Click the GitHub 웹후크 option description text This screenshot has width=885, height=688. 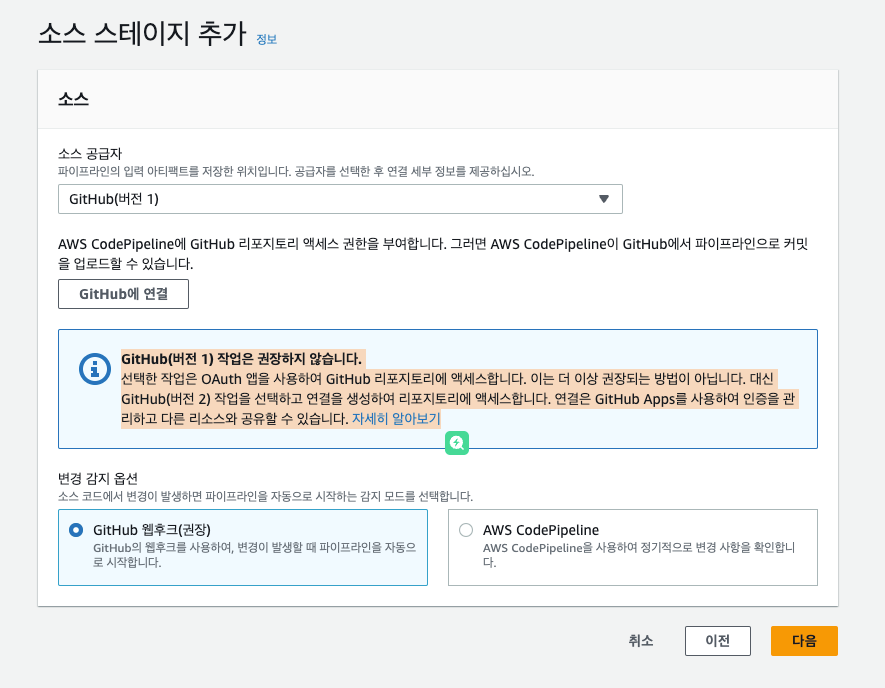point(255,554)
